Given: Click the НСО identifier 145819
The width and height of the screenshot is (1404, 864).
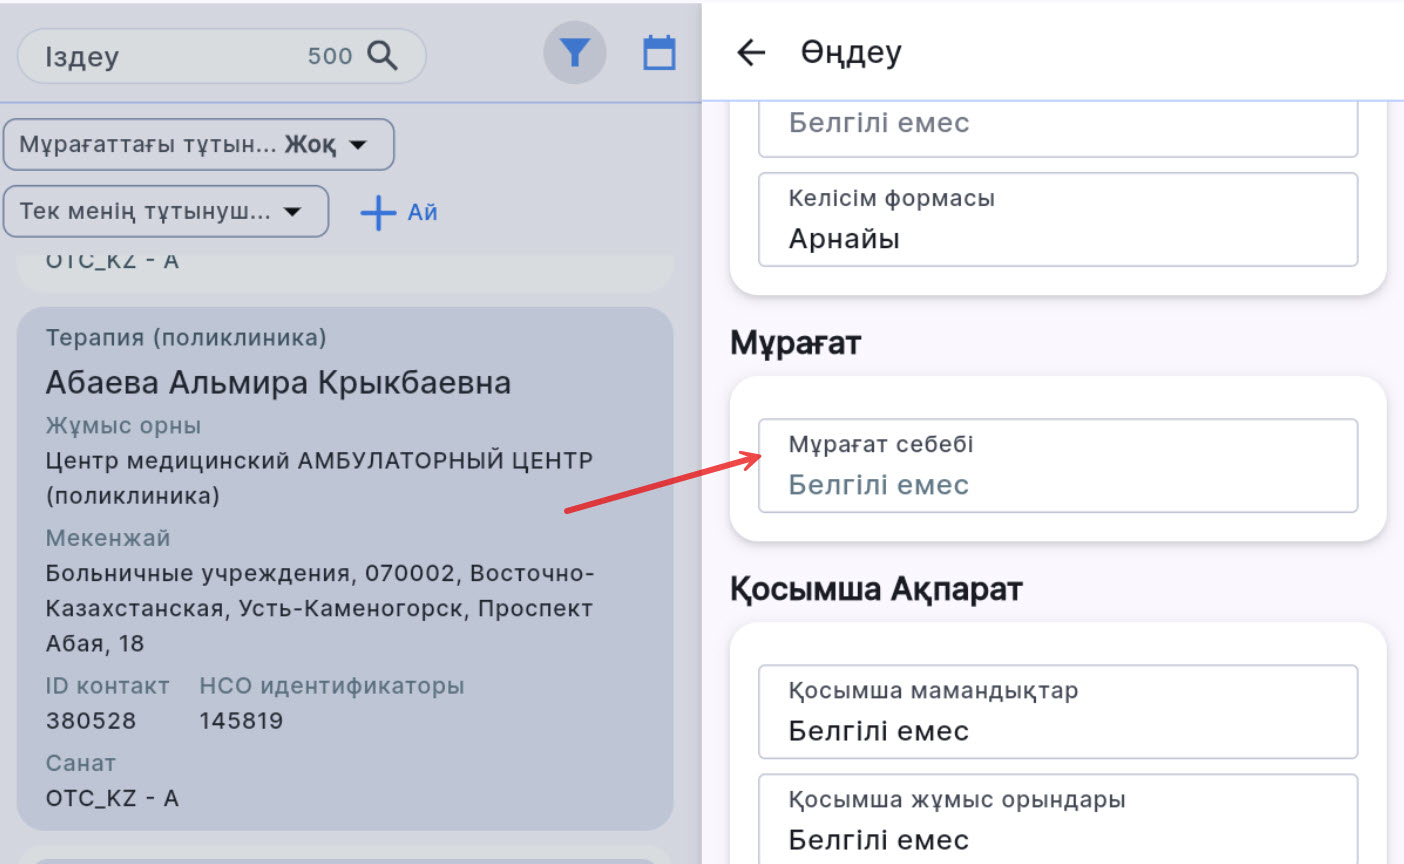Looking at the screenshot, I should coord(241,720).
